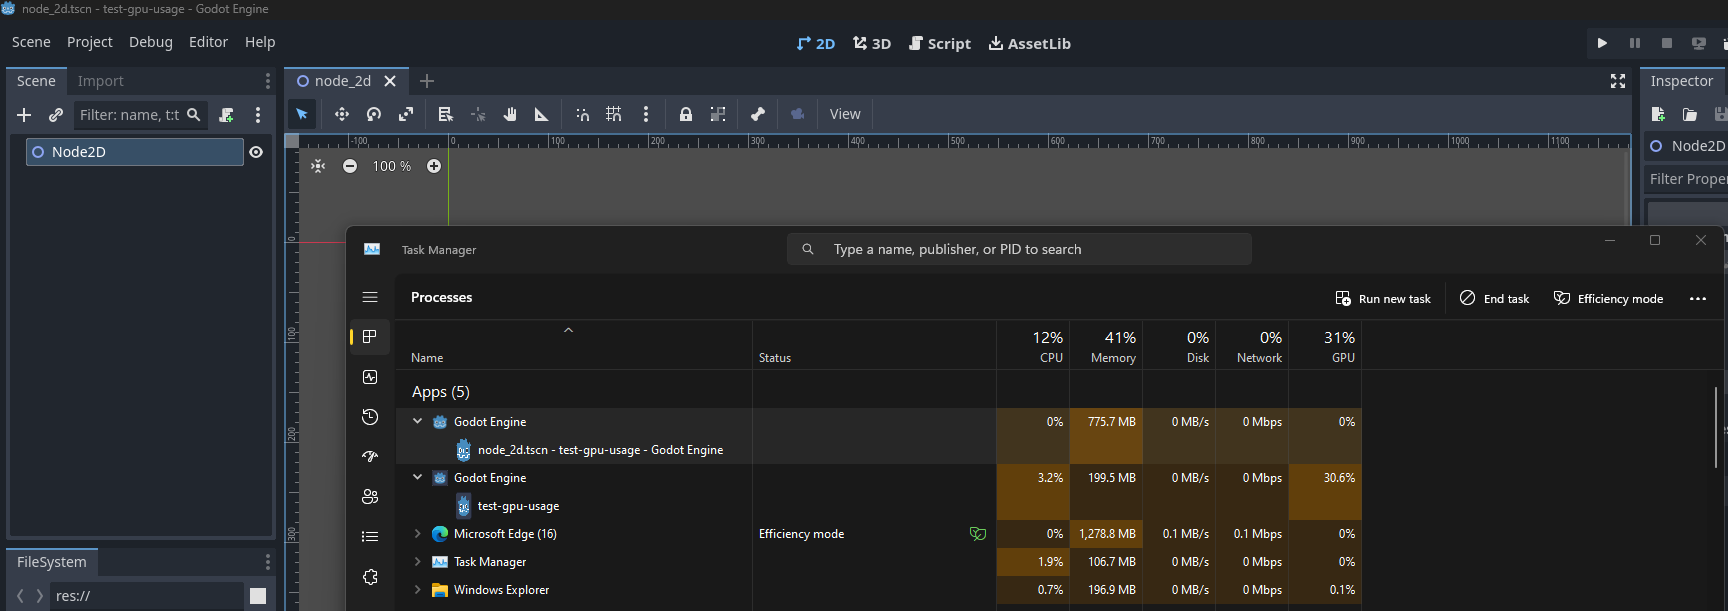Open scene tree extra options menu
The width and height of the screenshot is (1728, 611).
click(258, 115)
